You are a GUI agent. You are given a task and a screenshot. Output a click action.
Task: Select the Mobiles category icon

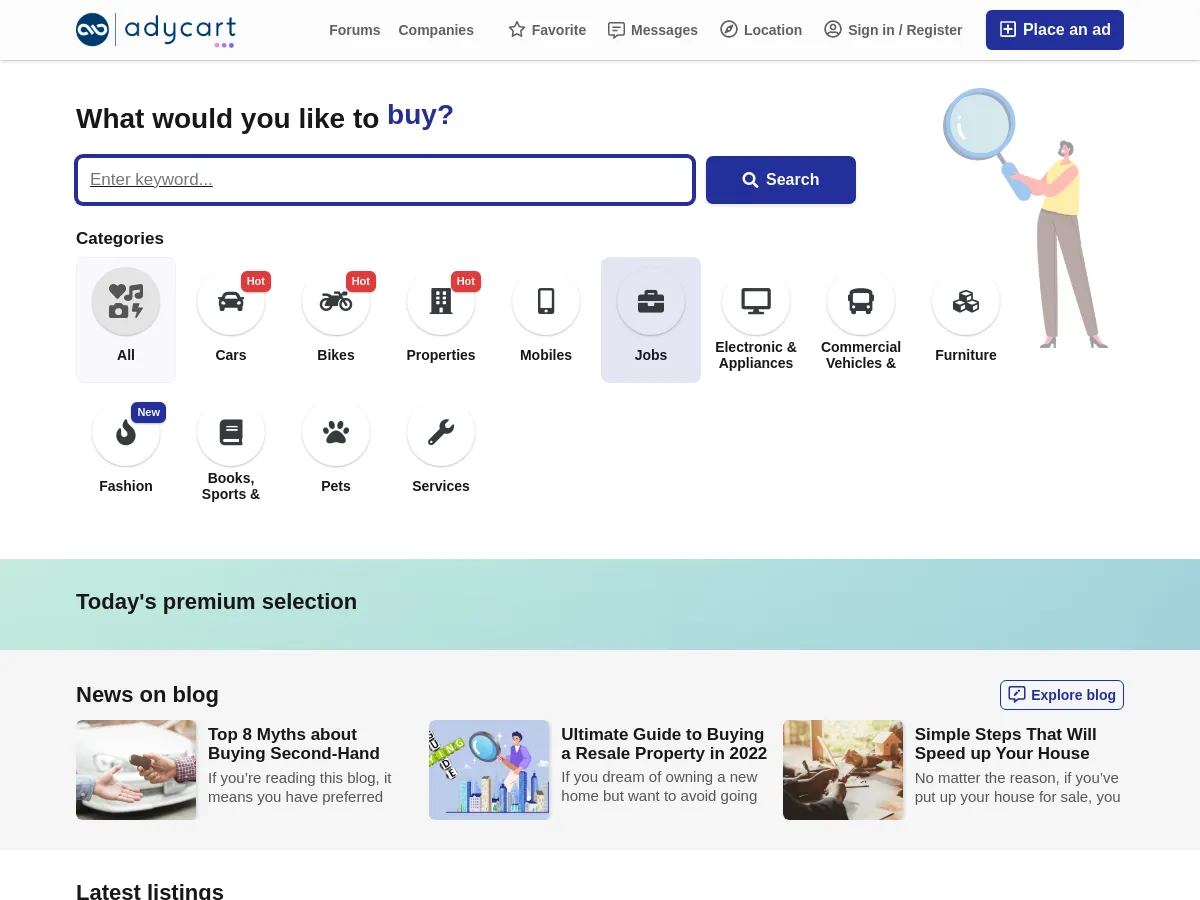(x=546, y=301)
